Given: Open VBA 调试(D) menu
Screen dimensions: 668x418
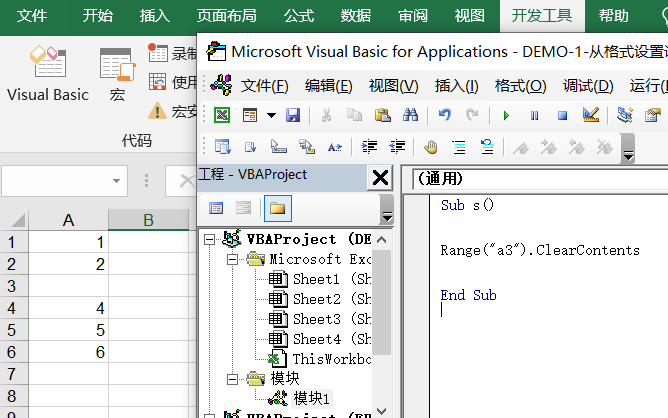Looking at the screenshot, I should pos(588,86).
